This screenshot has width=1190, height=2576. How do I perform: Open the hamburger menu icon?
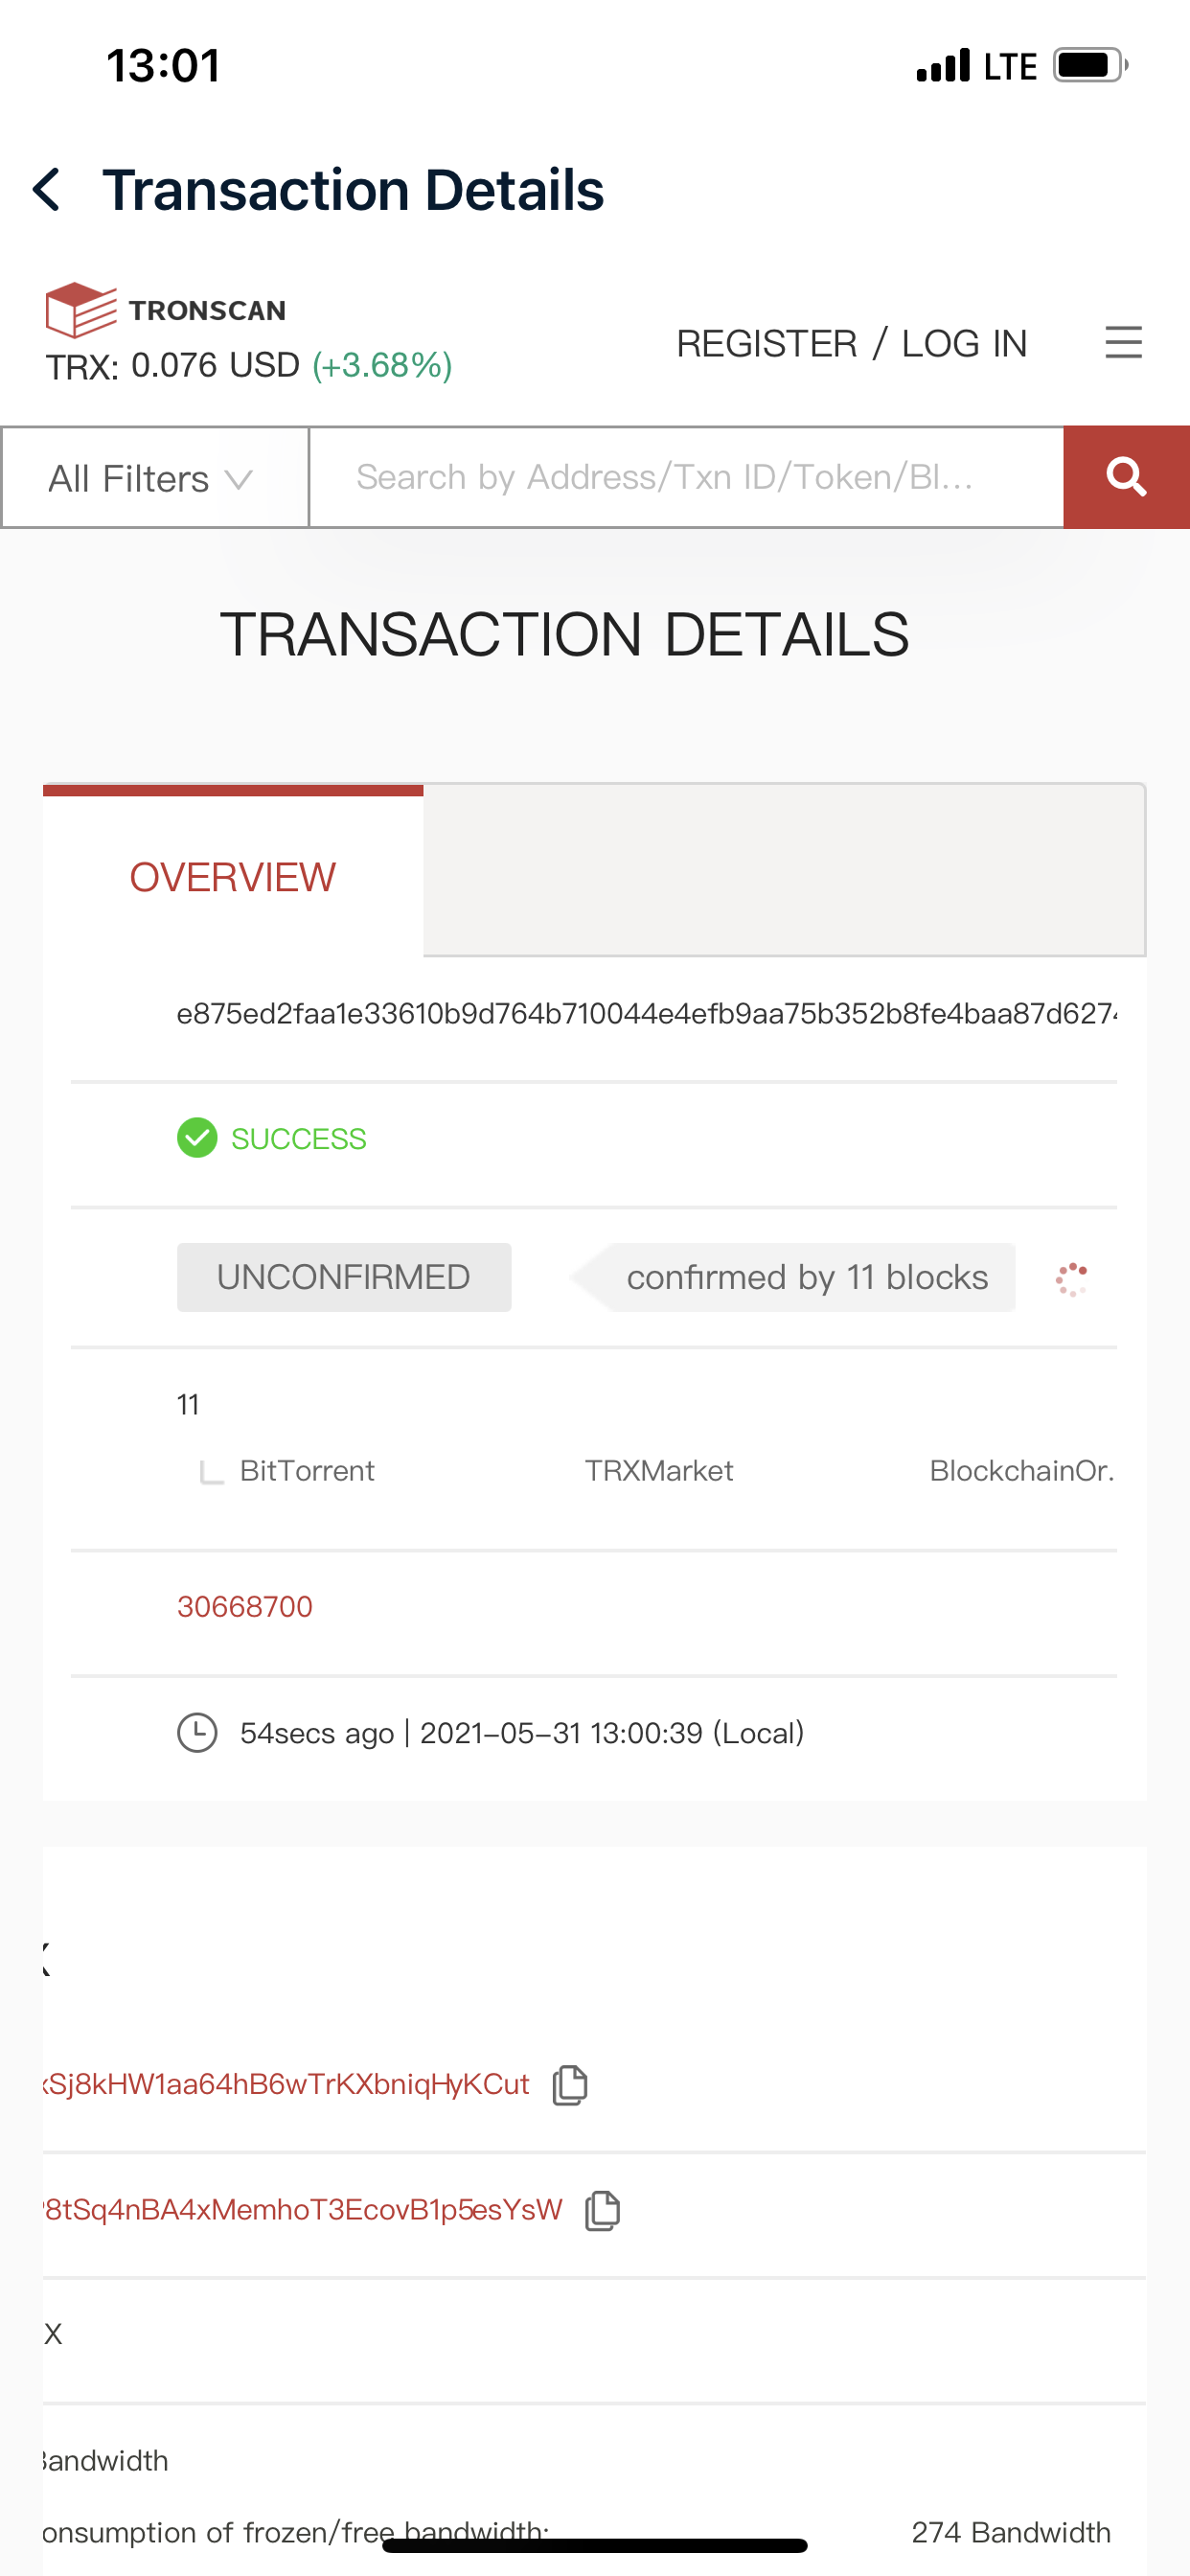click(x=1123, y=342)
